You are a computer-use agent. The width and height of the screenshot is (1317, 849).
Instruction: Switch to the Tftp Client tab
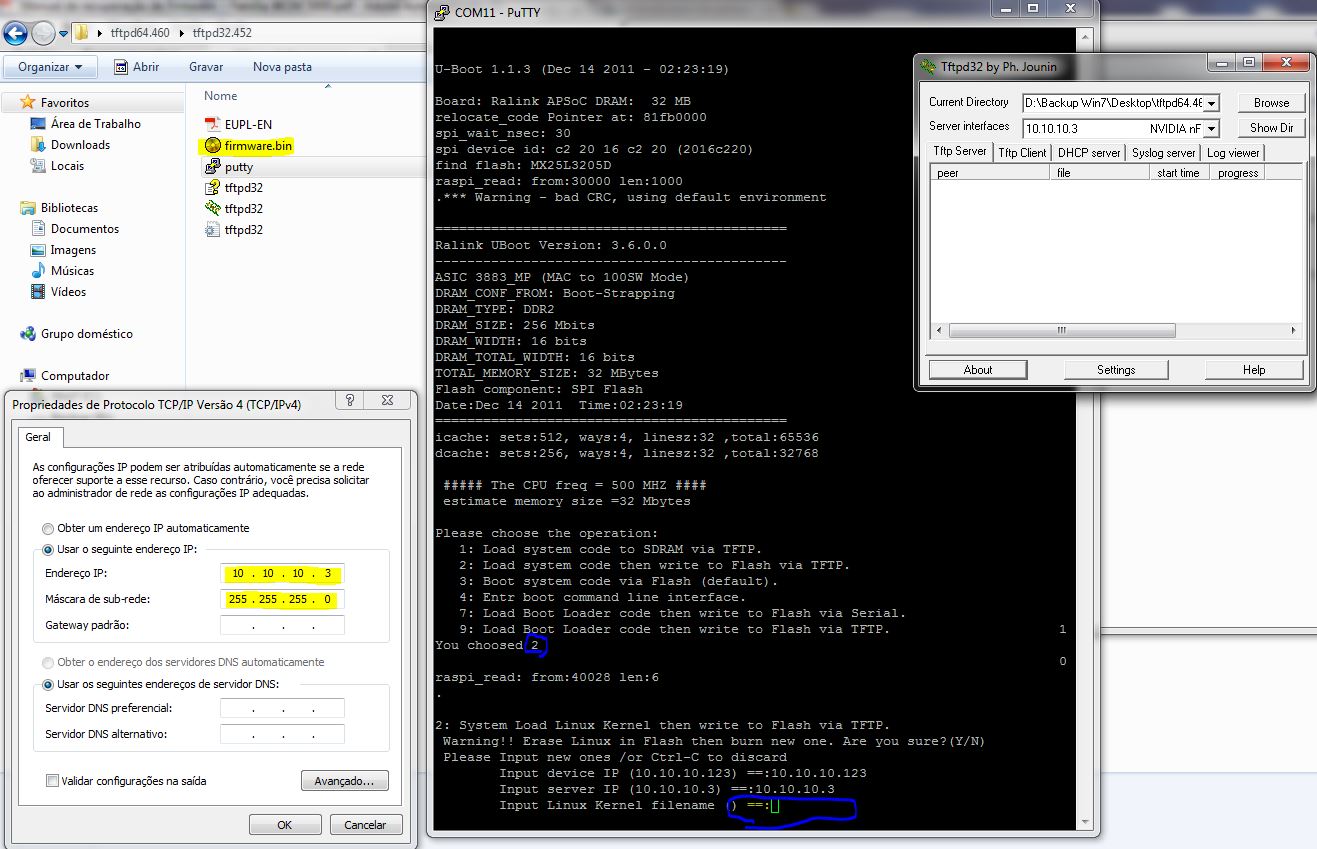coord(1022,153)
